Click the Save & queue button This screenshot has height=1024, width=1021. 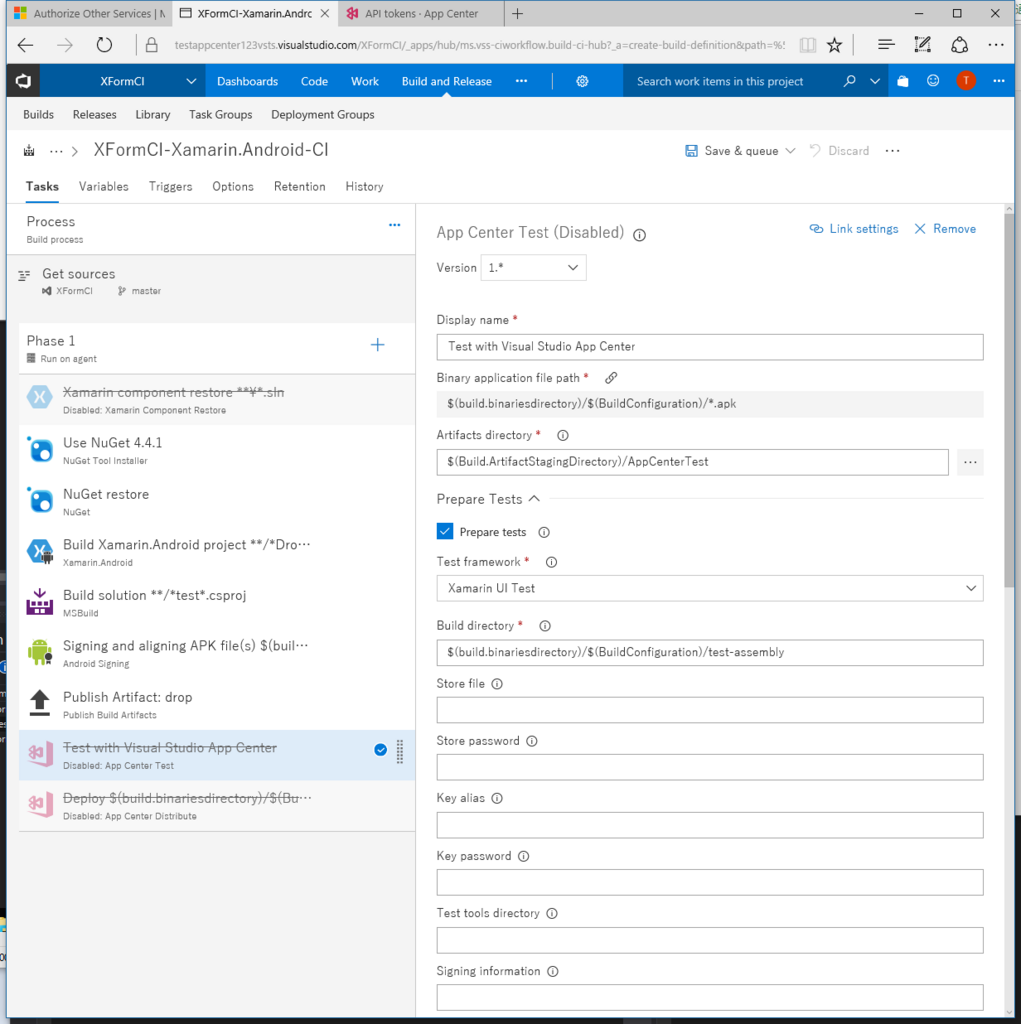(732, 151)
